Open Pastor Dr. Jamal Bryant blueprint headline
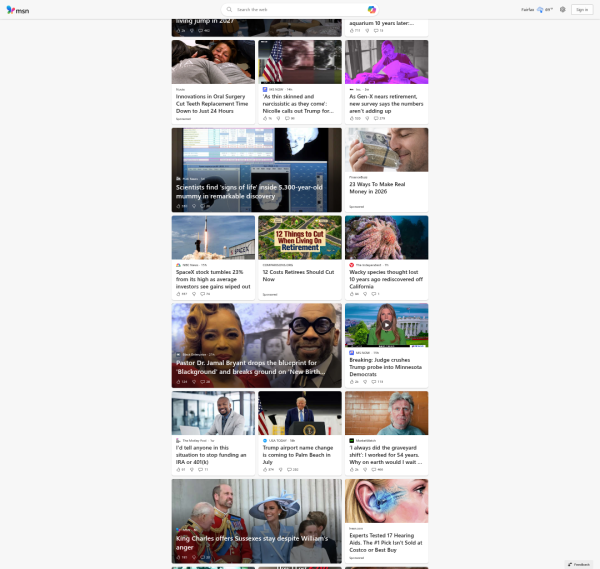600x569 pixels. pos(251,367)
